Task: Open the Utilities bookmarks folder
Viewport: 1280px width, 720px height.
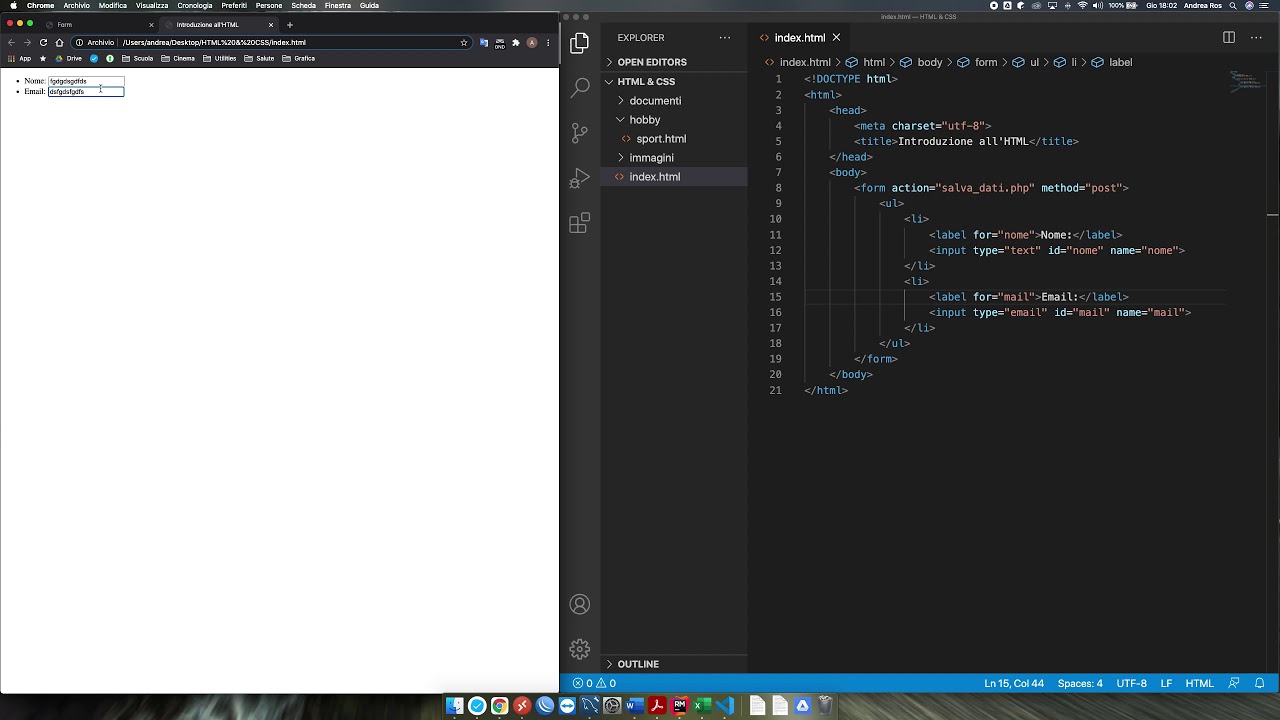Action: pos(220,58)
